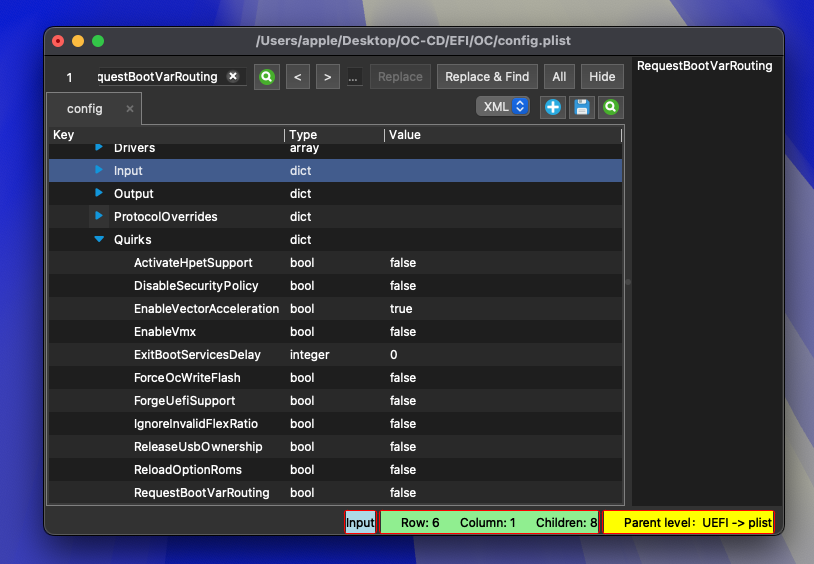Click the Input label in status bar

tap(360, 522)
